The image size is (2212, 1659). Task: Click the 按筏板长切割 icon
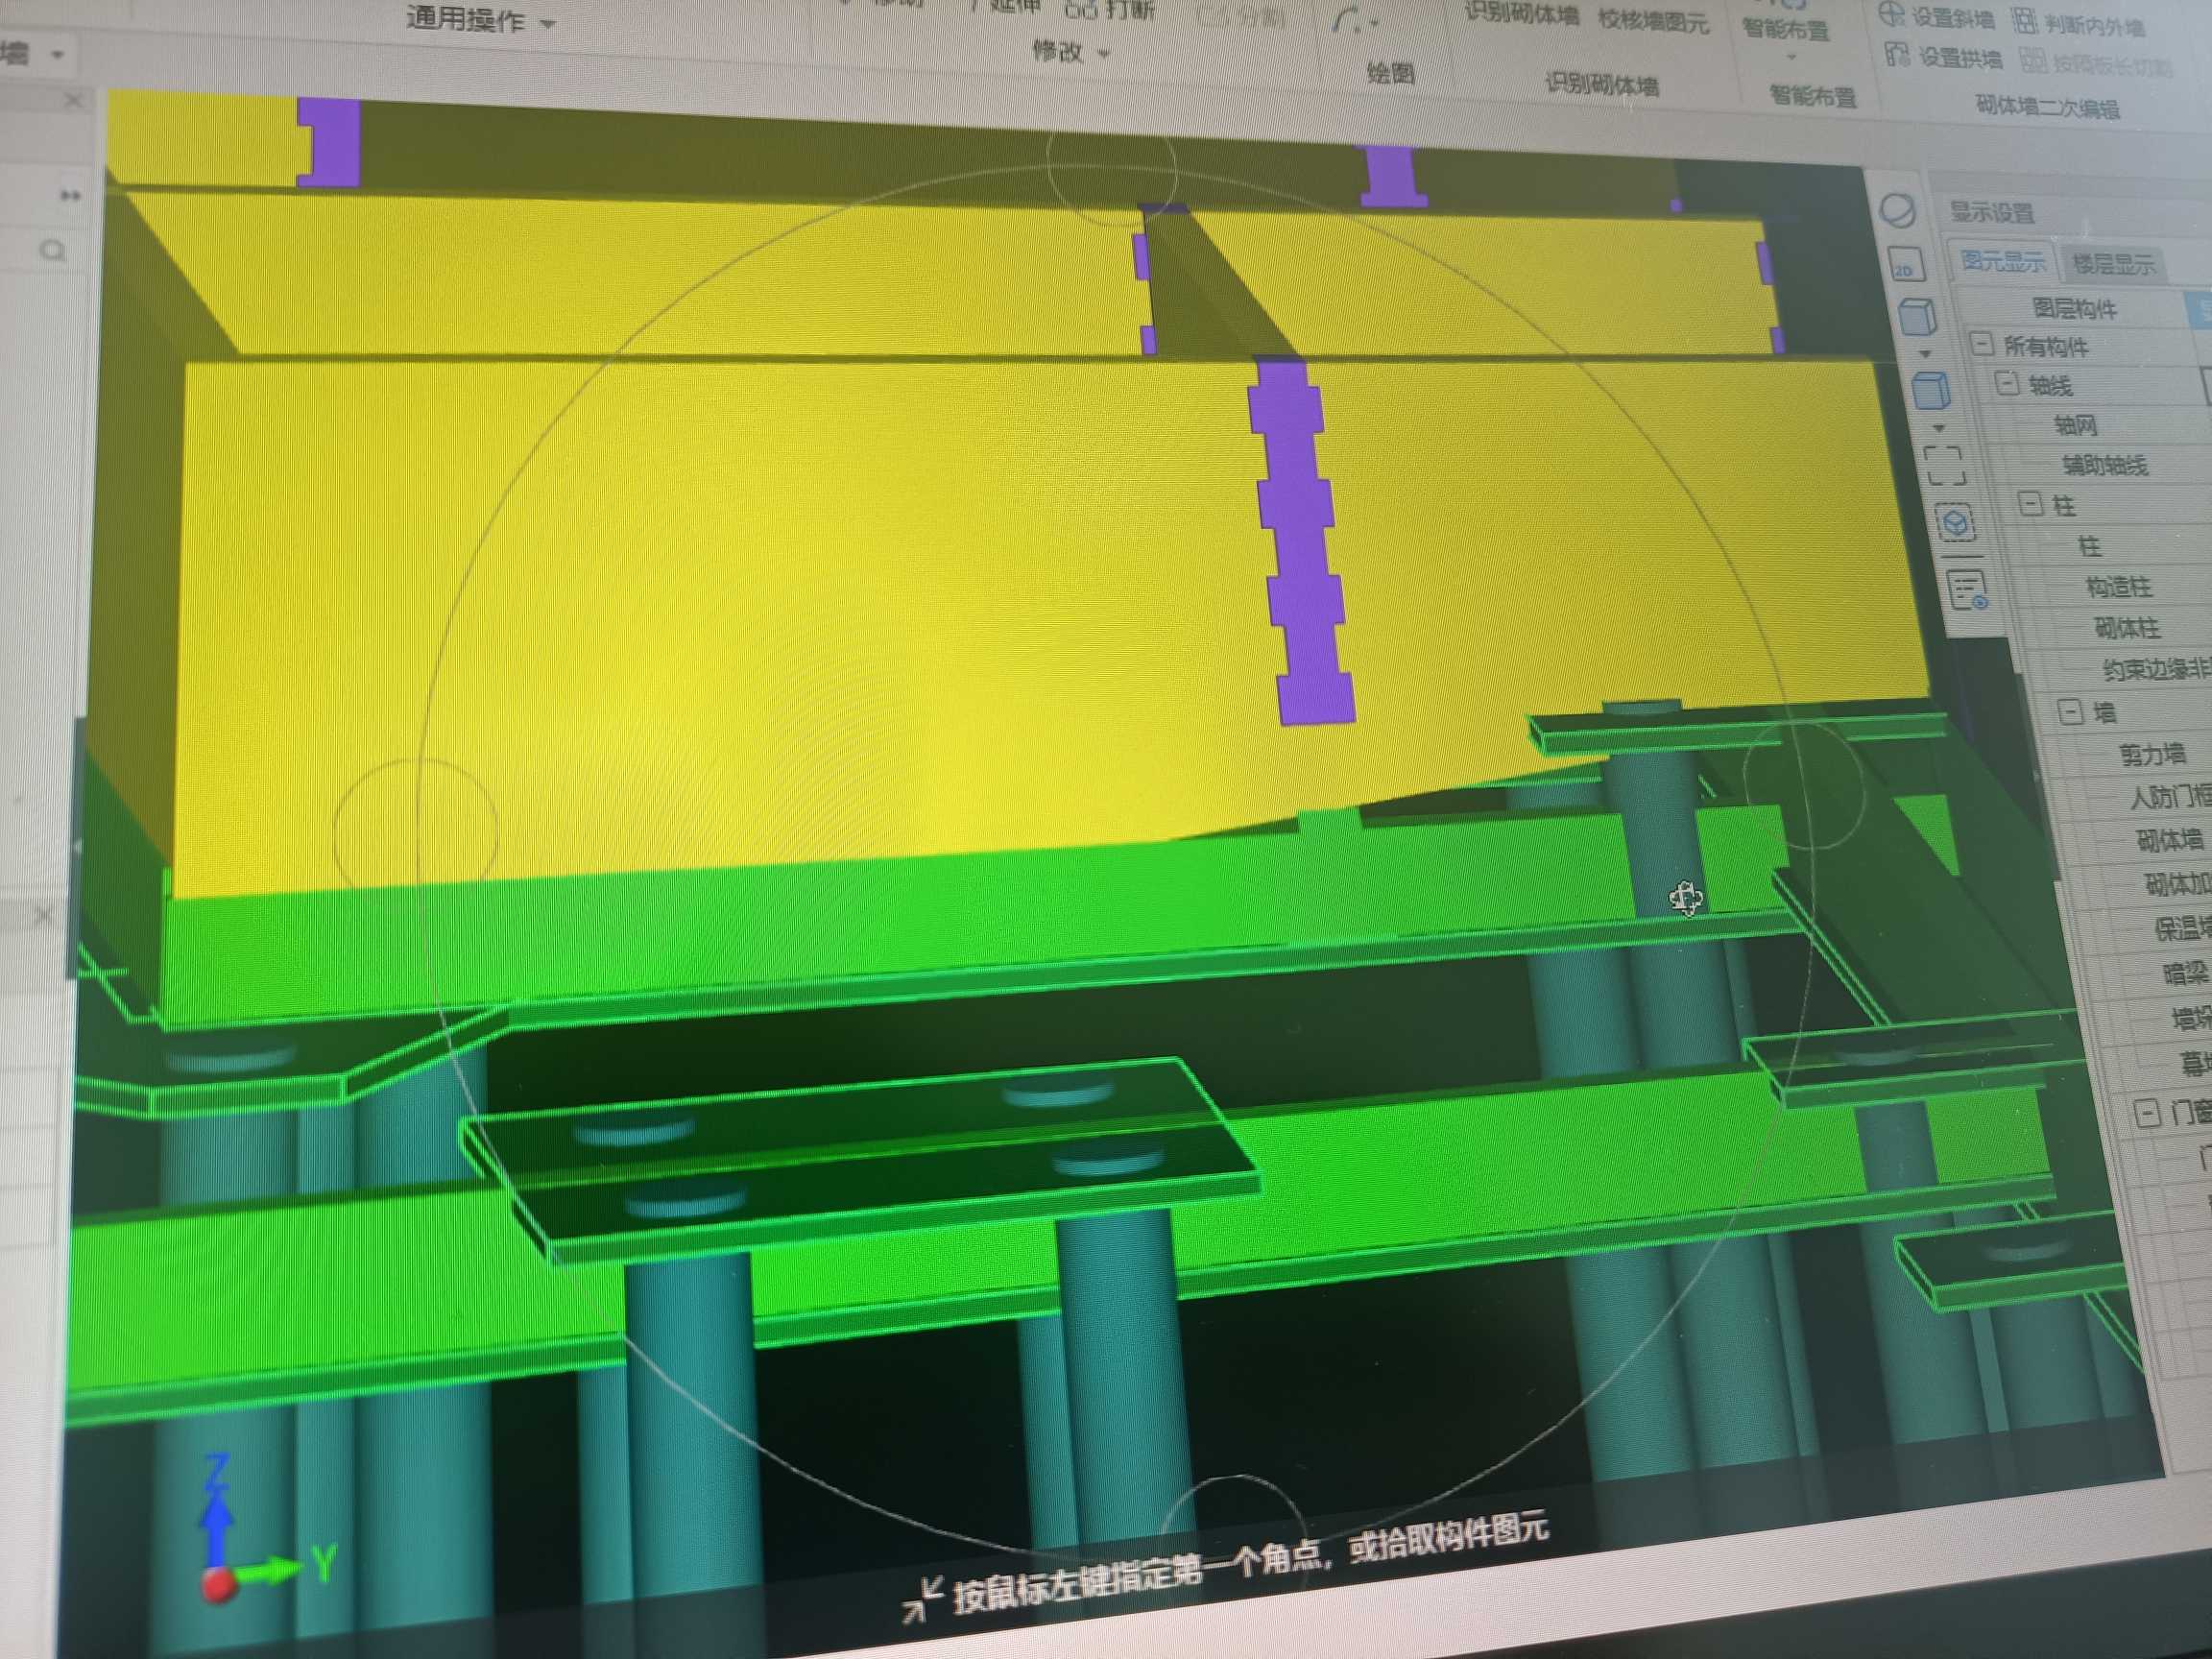pyautogui.click(x=2033, y=60)
